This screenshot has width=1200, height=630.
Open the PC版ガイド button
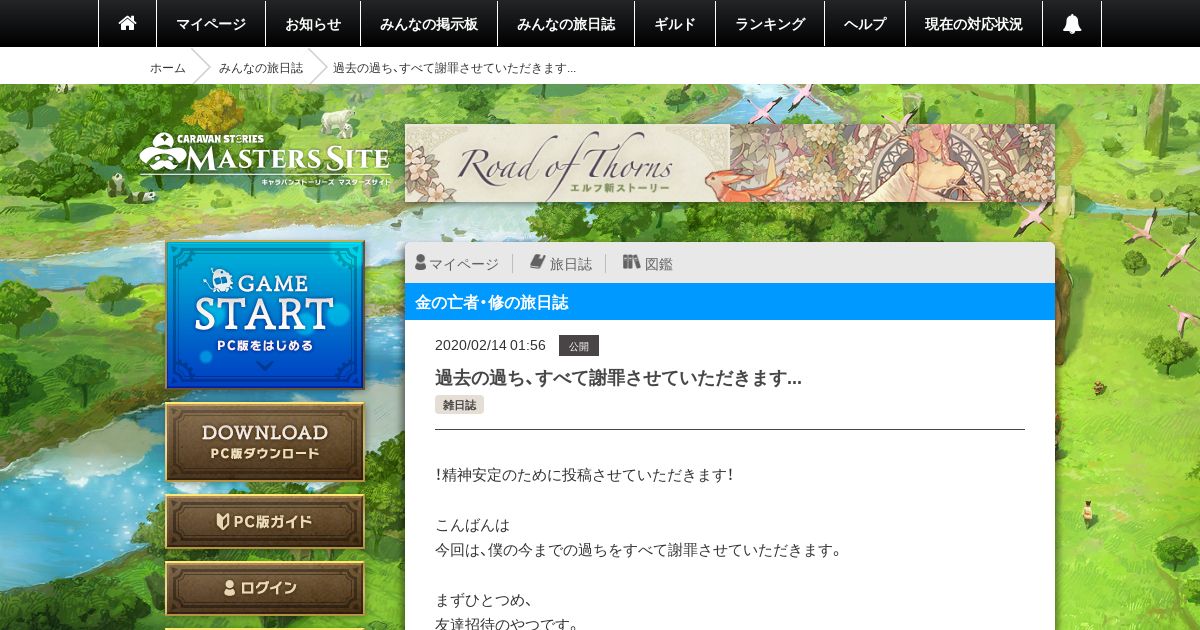click(265, 522)
